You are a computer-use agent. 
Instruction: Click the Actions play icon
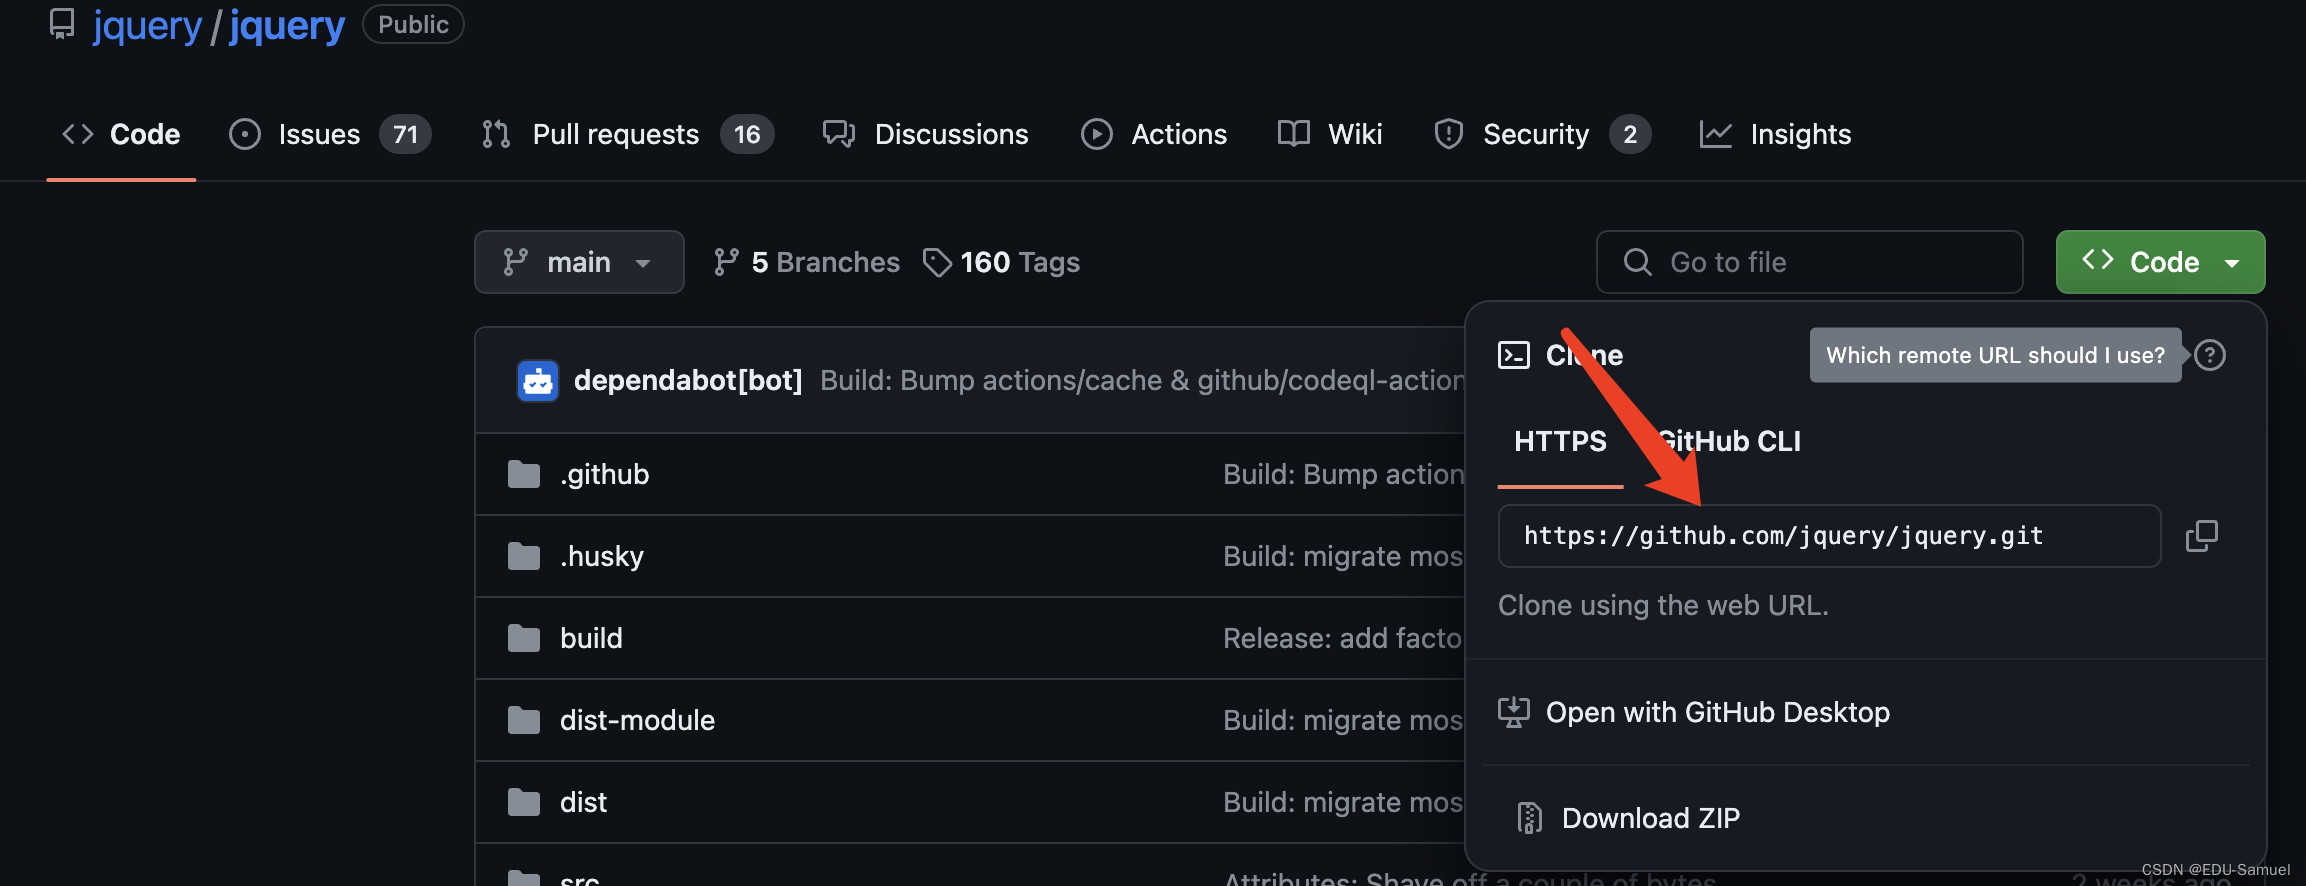(1097, 134)
